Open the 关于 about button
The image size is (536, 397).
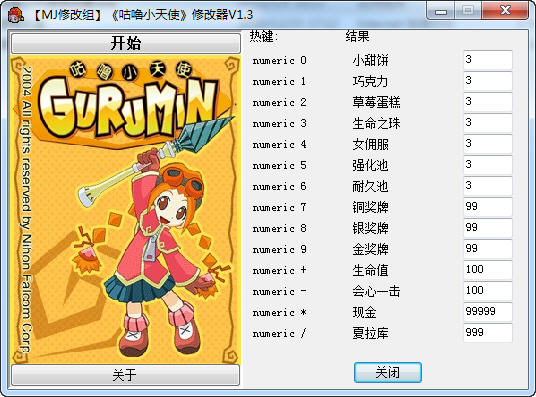pos(125,375)
